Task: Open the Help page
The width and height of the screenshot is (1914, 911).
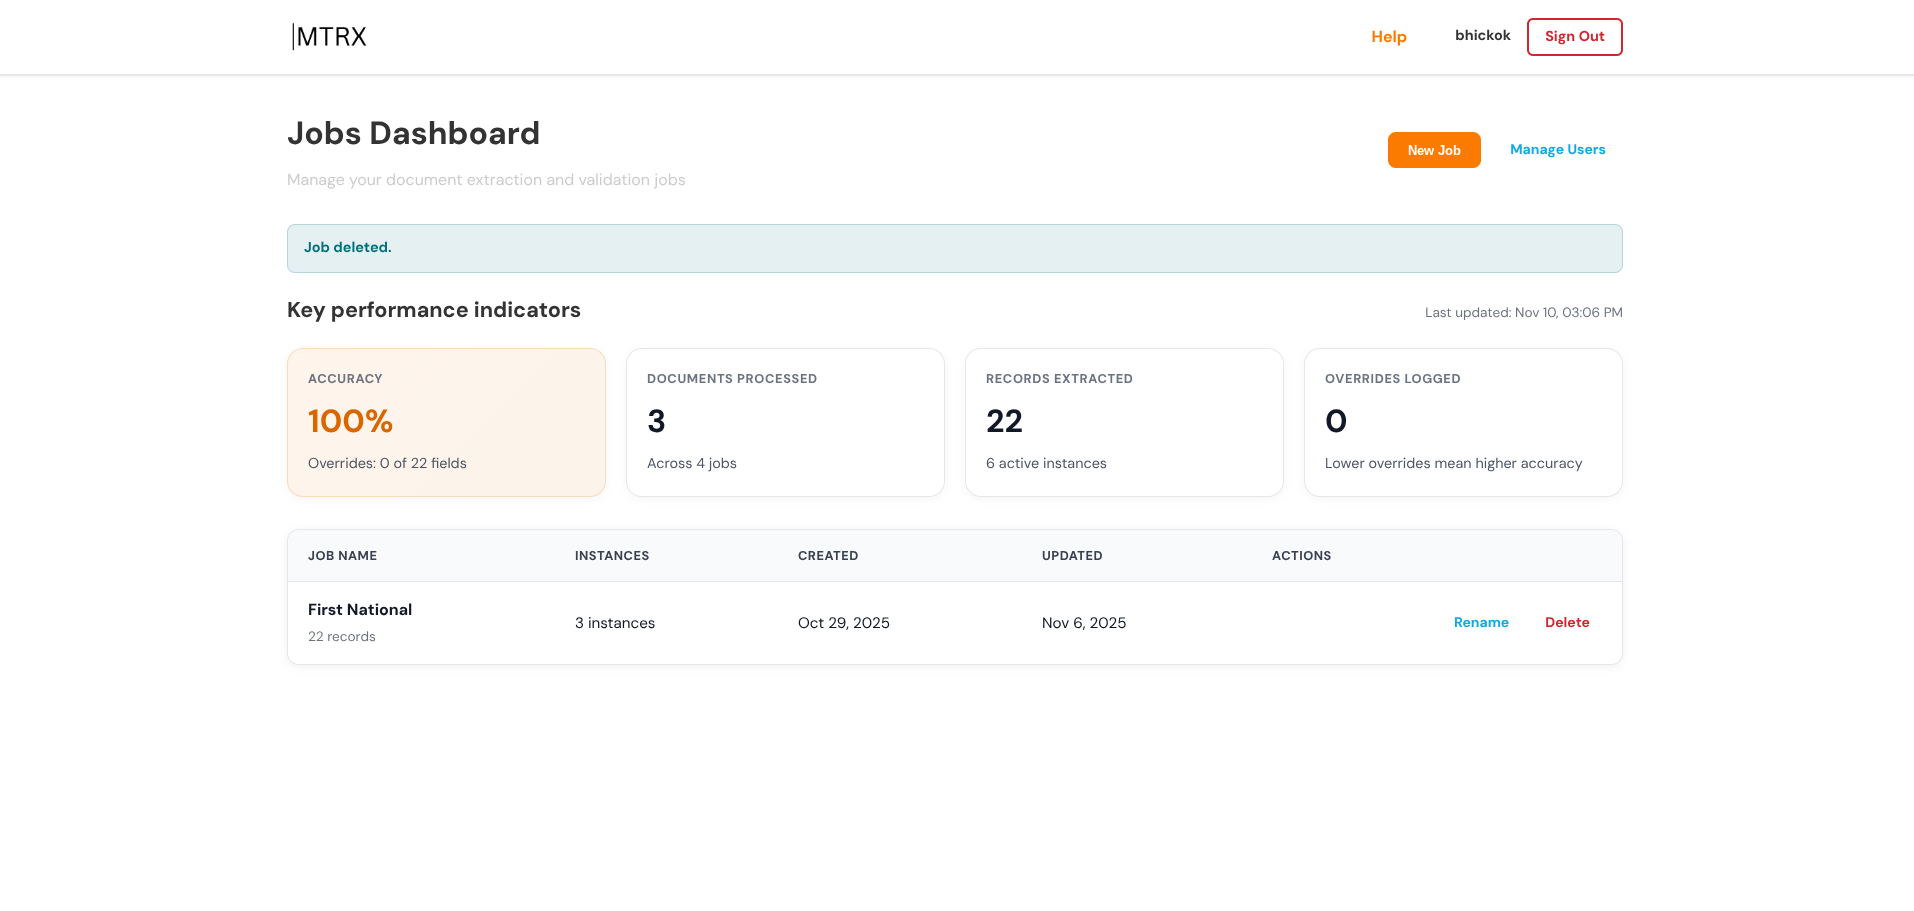Action: click(x=1388, y=36)
